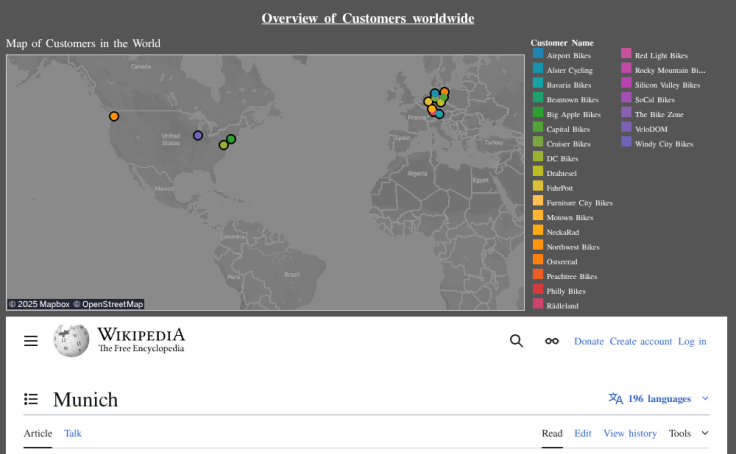Click the yellow marker in western Germany

pyautogui.click(x=428, y=101)
